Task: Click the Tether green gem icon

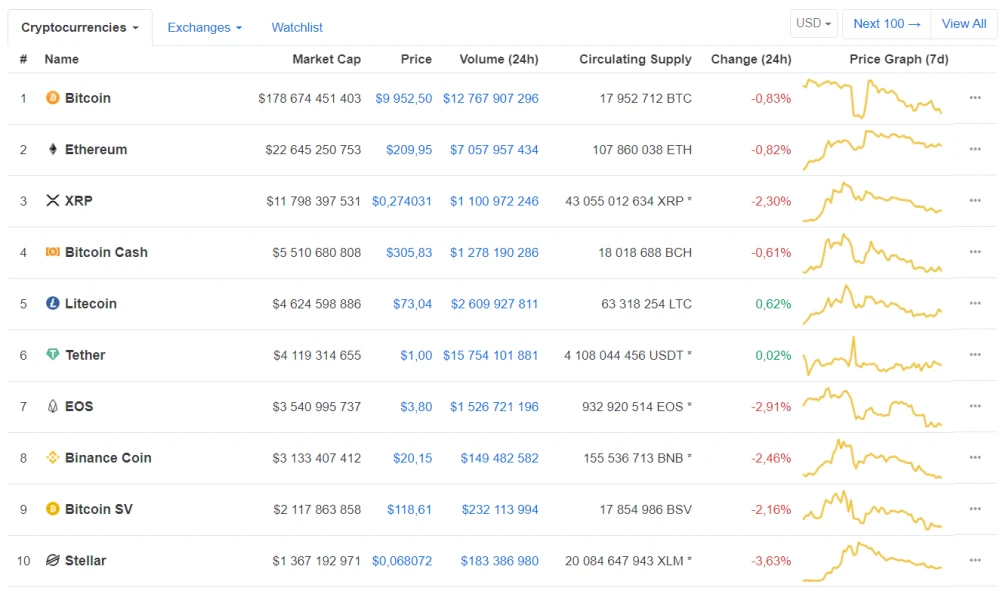Action: click(x=53, y=354)
